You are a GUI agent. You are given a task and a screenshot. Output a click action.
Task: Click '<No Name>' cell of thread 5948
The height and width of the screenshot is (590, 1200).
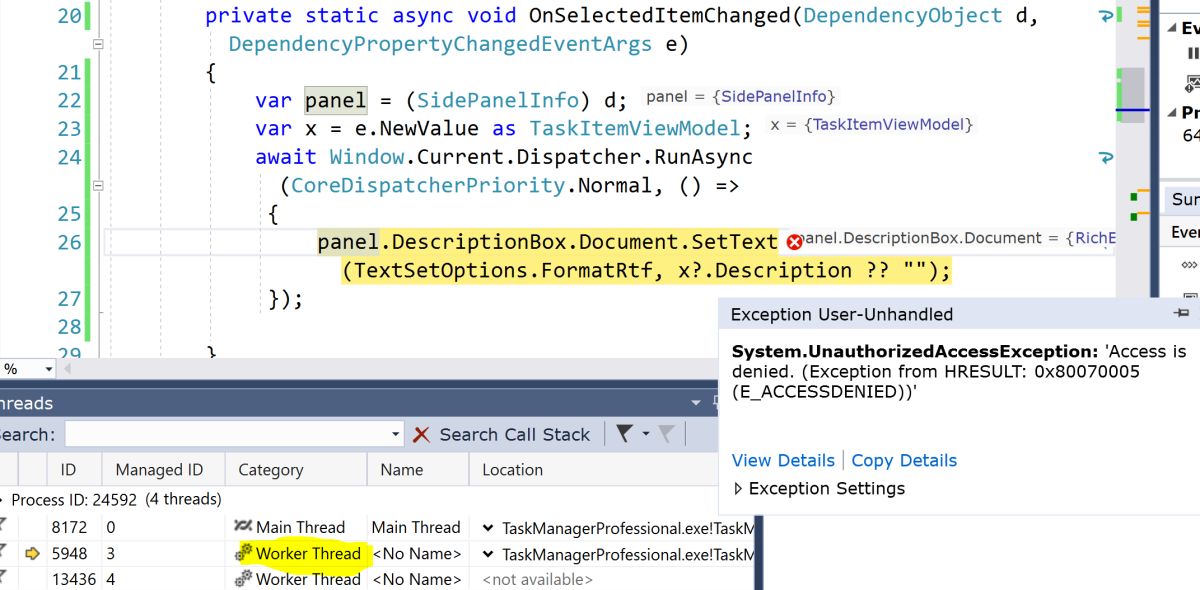pos(417,553)
